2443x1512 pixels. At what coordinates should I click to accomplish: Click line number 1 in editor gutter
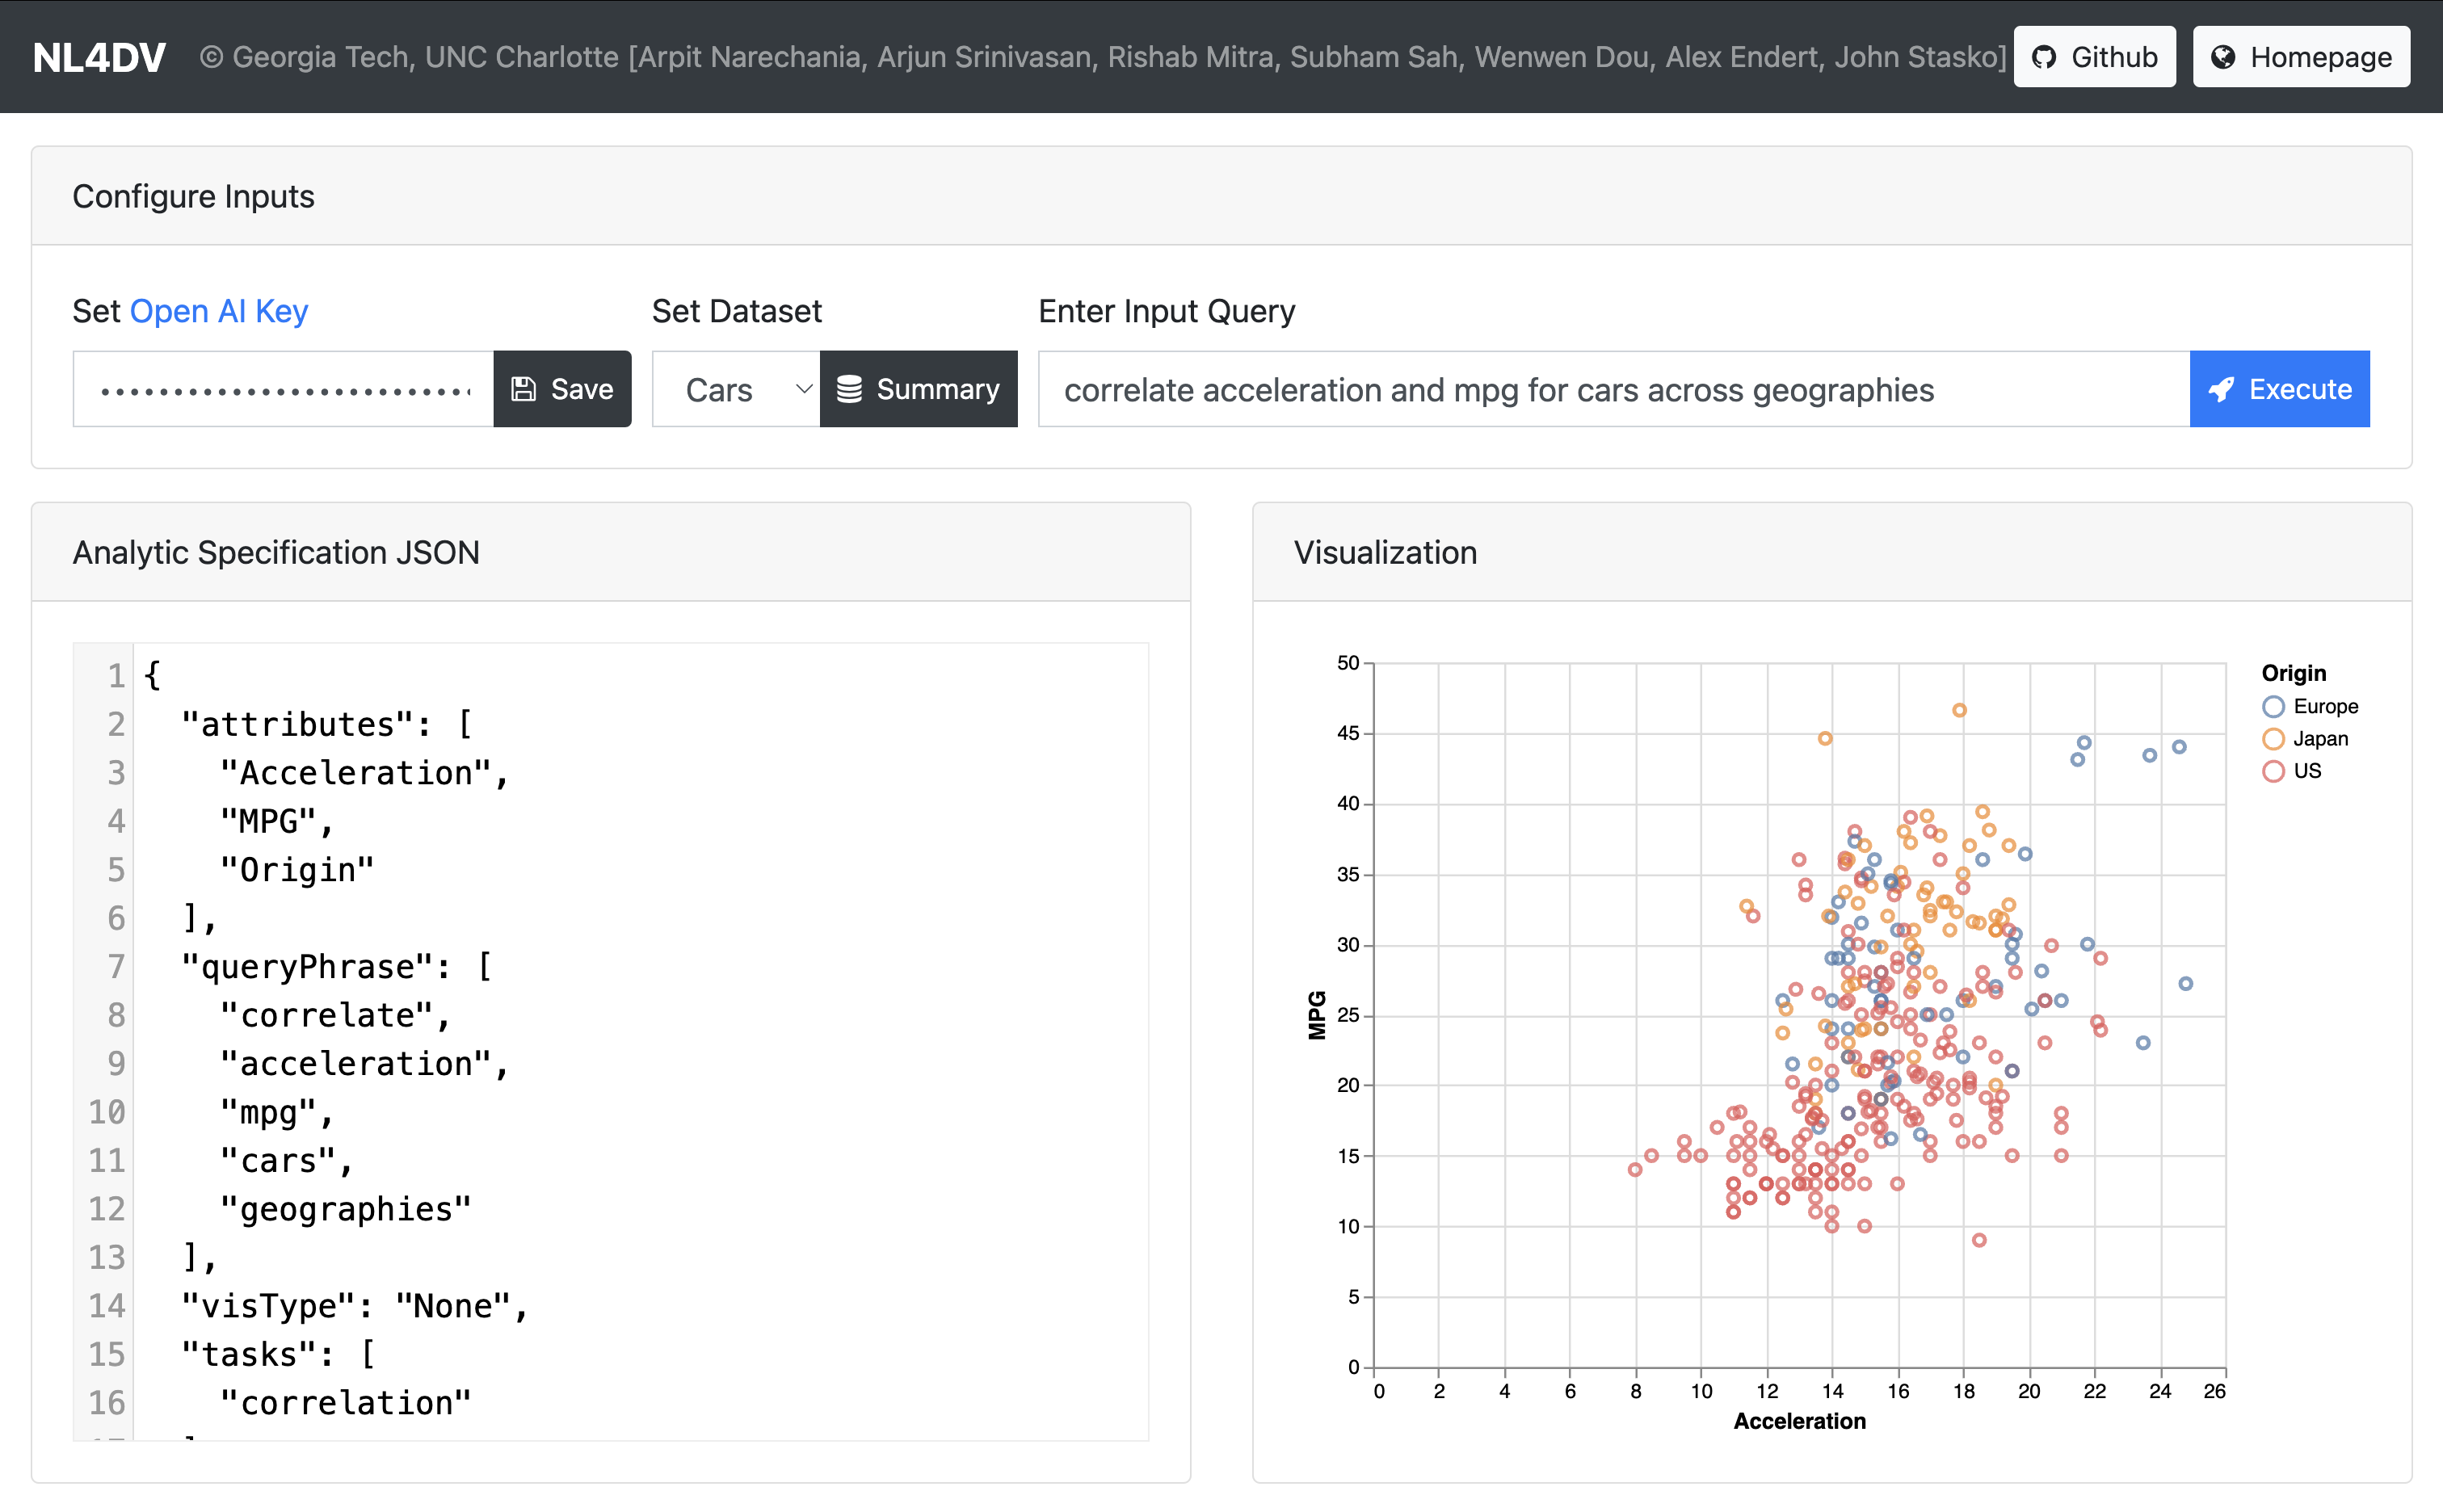[116, 676]
